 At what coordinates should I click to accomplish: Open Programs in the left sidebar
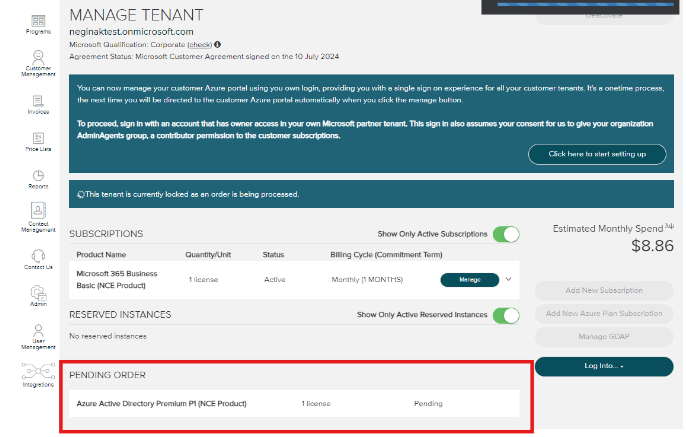[38, 24]
